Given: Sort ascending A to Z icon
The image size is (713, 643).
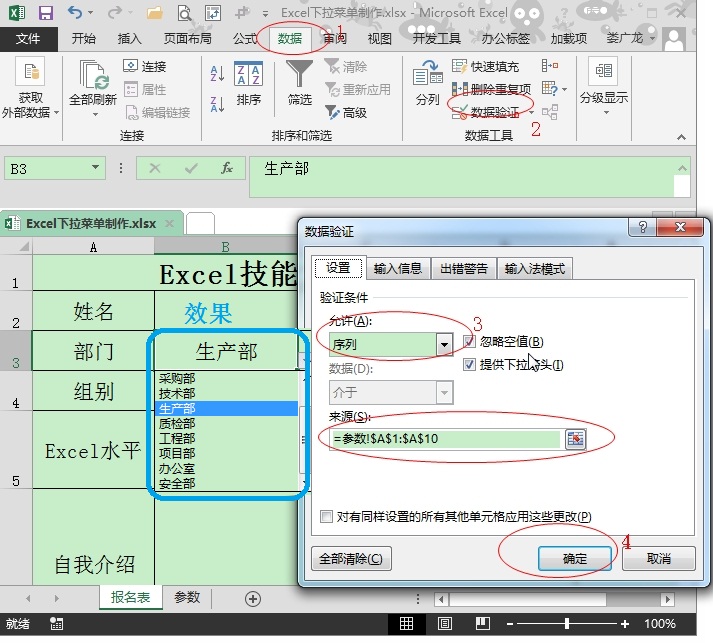Looking at the screenshot, I should coord(217,73).
